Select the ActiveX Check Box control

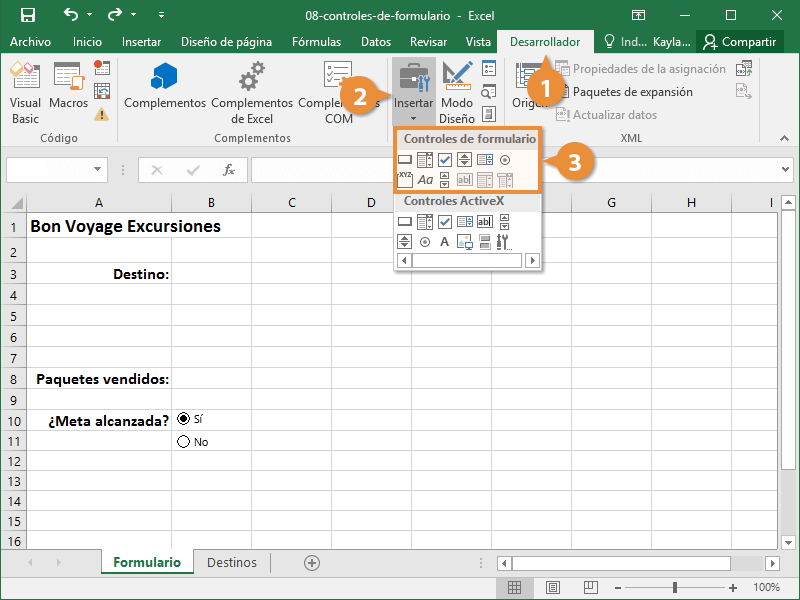[445, 222]
